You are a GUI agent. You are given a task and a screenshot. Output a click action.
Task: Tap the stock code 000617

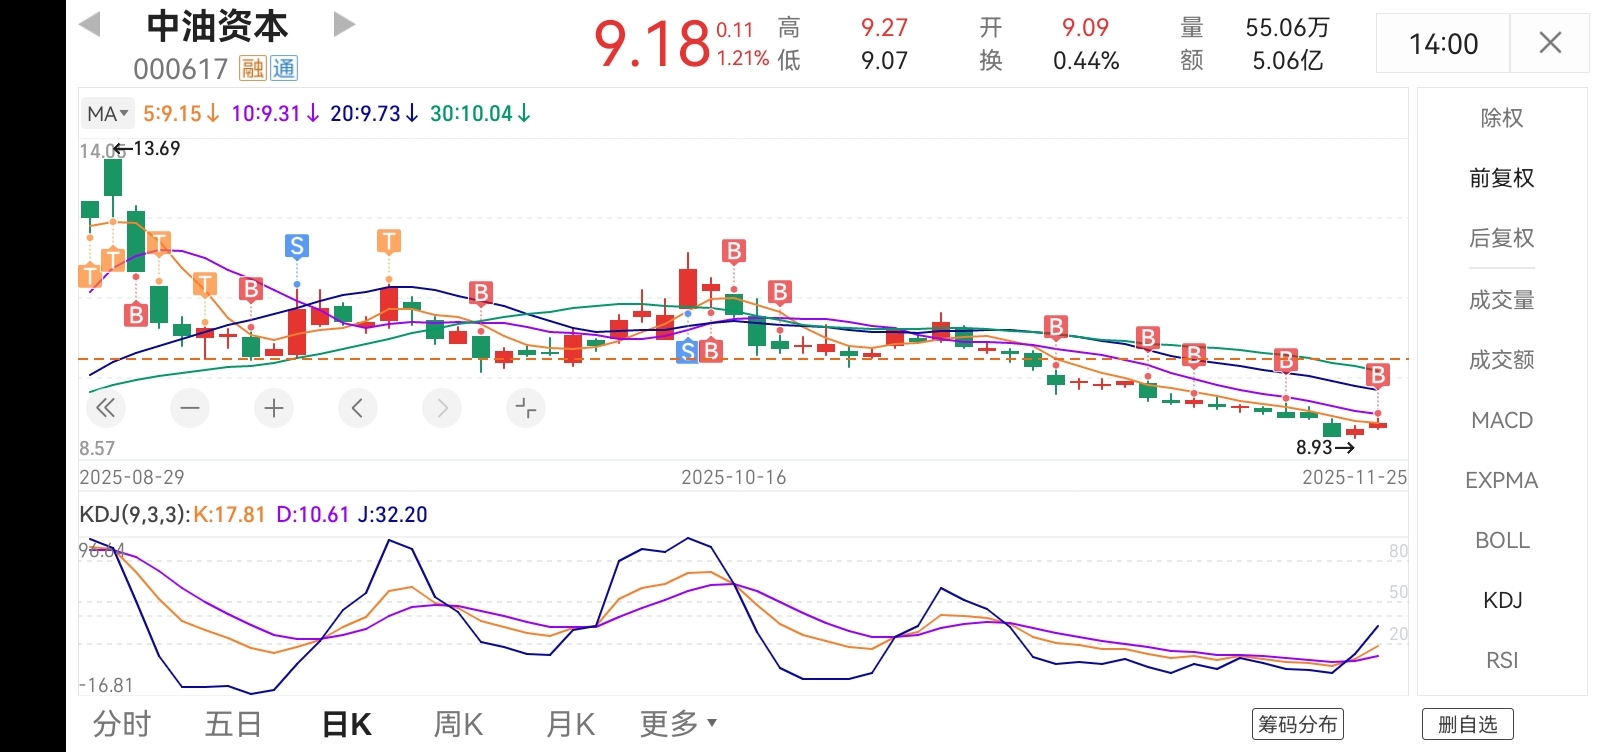click(x=181, y=69)
